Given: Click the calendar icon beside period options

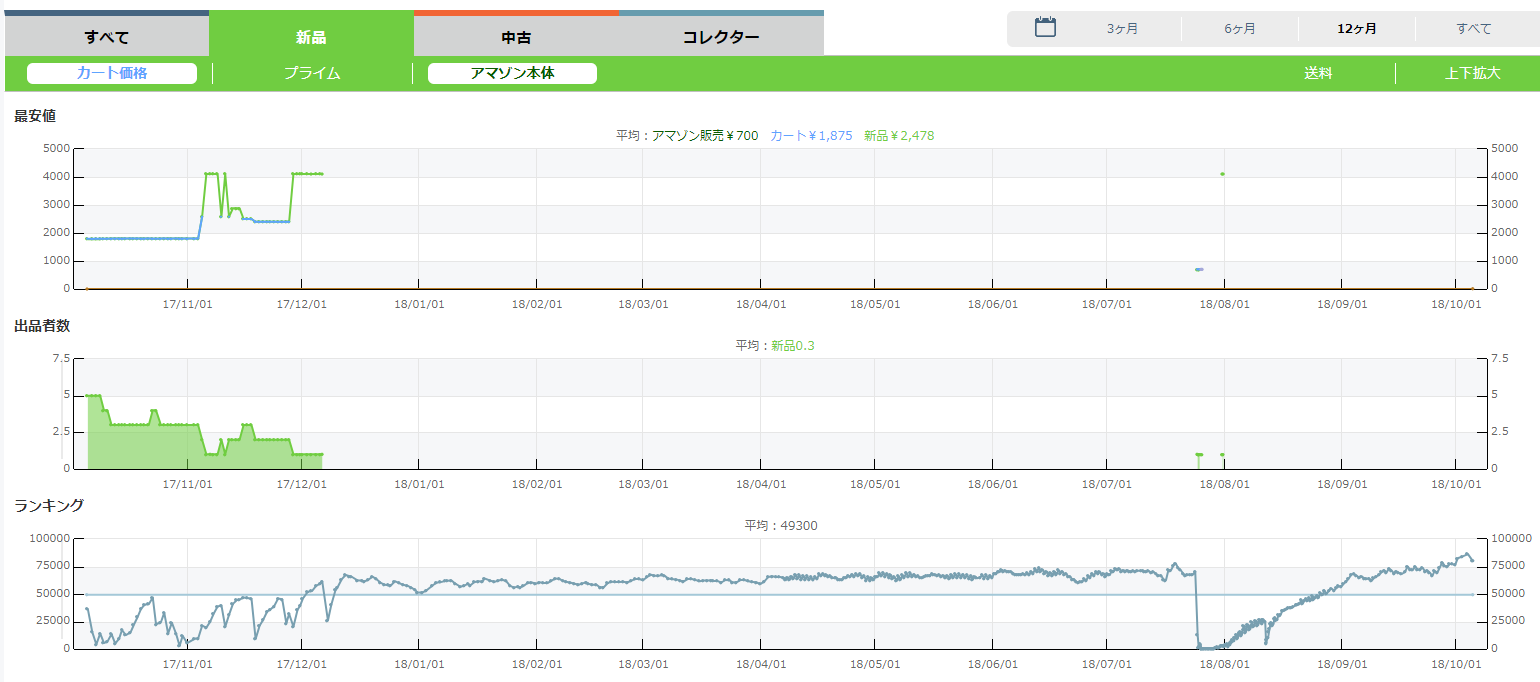Looking at the screenshot, I should [1045, 28].
